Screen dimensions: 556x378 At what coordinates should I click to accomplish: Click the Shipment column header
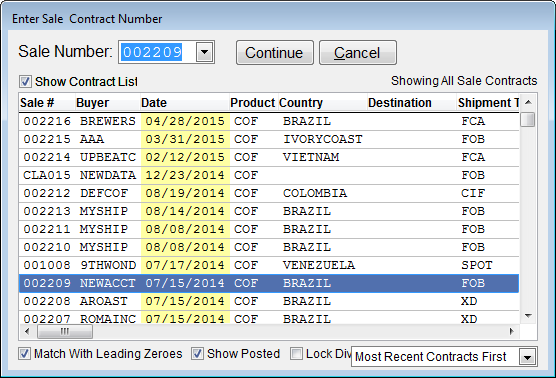[488, 103]
